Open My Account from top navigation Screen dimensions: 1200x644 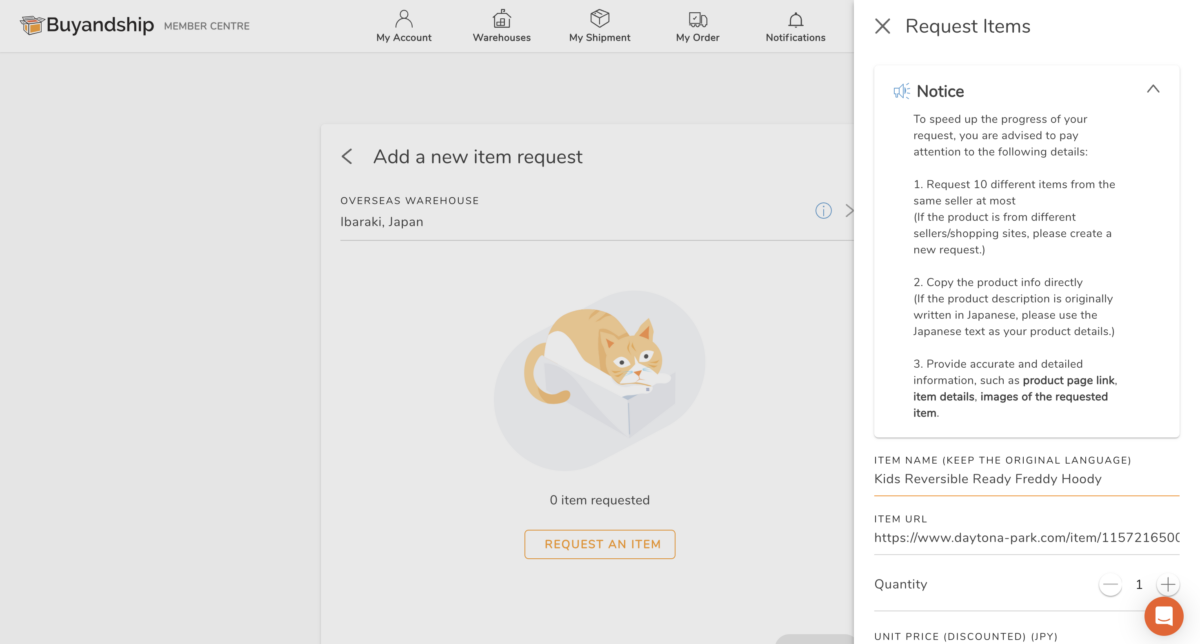coord(404,19)
